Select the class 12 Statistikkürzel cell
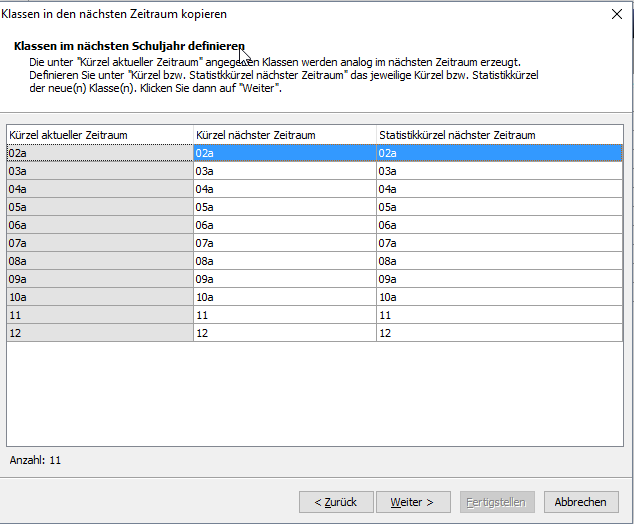Screen dimensions: 634x524 pos(499,333)
